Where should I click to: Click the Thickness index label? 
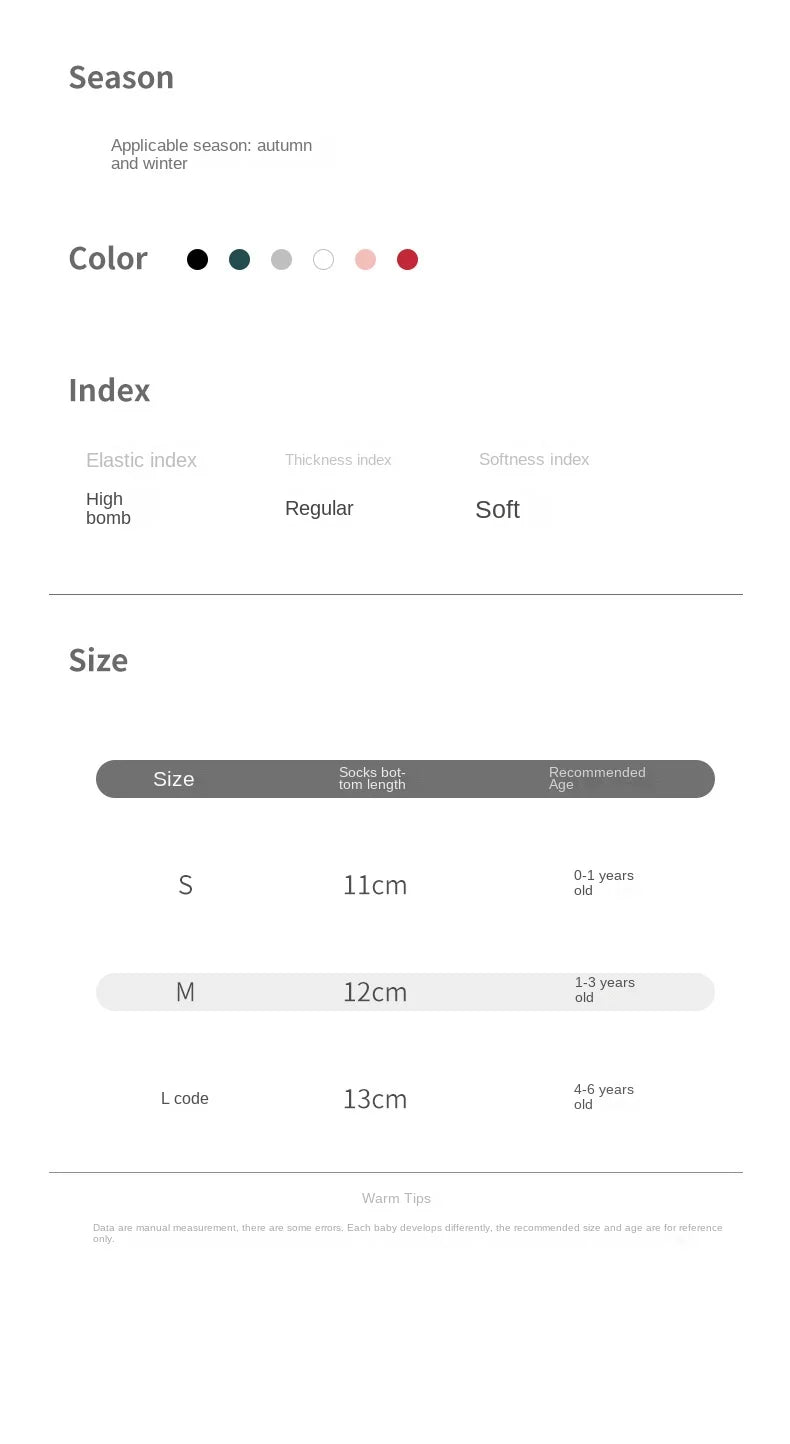click(338, 460)
